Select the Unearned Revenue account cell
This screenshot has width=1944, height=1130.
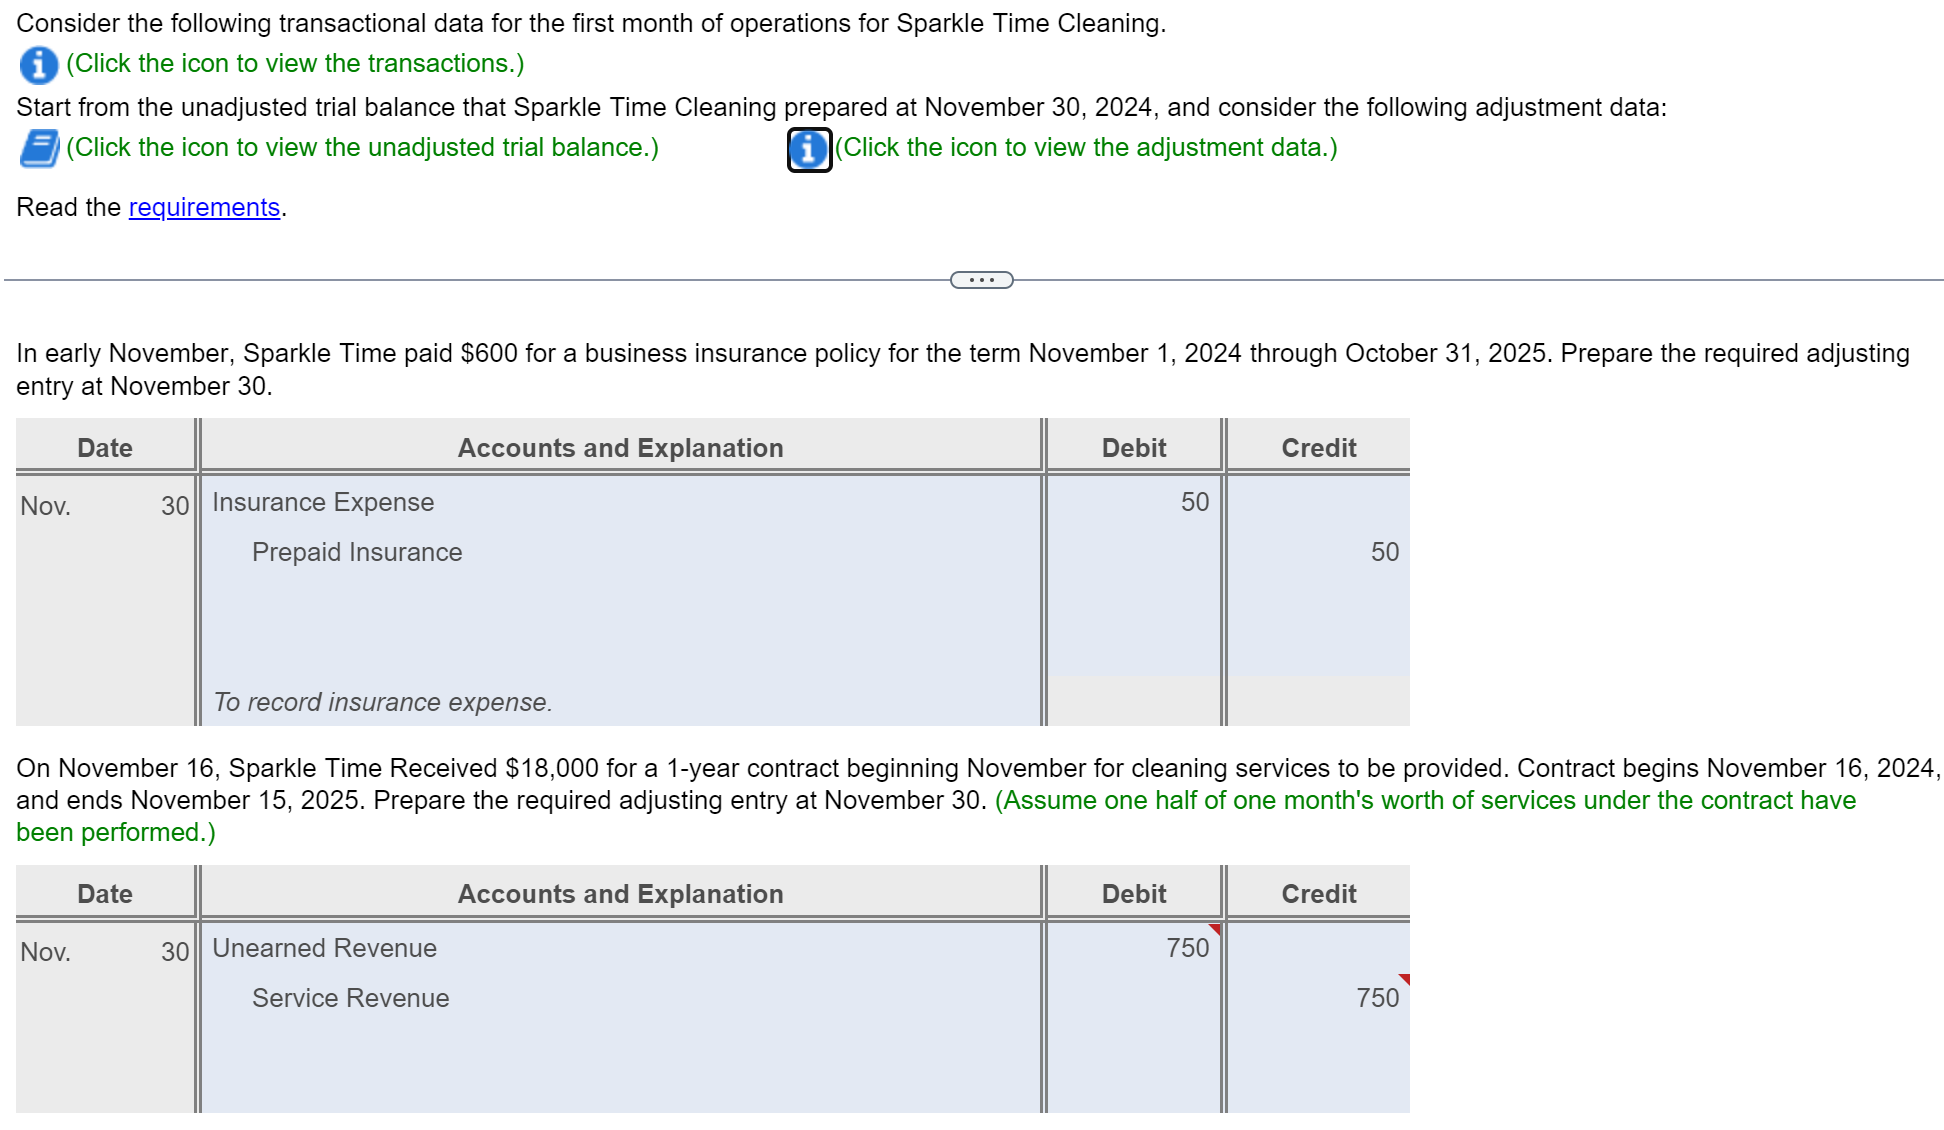click(x=325, y=948)
